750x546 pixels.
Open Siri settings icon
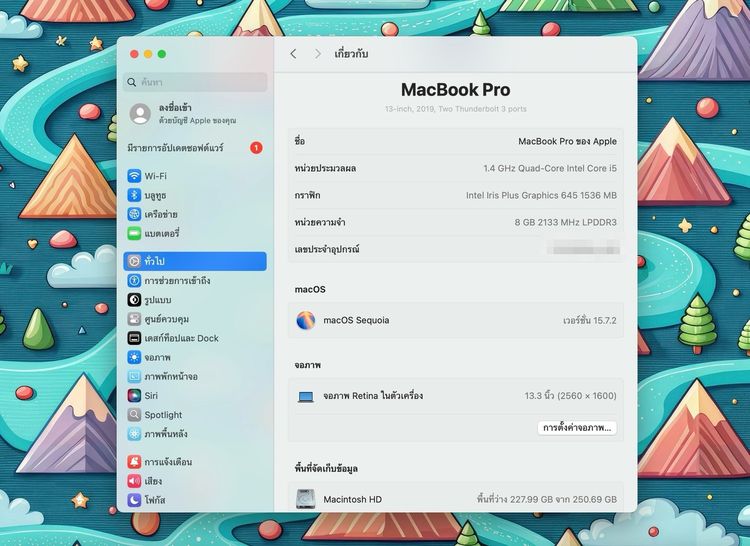[134, 395]
